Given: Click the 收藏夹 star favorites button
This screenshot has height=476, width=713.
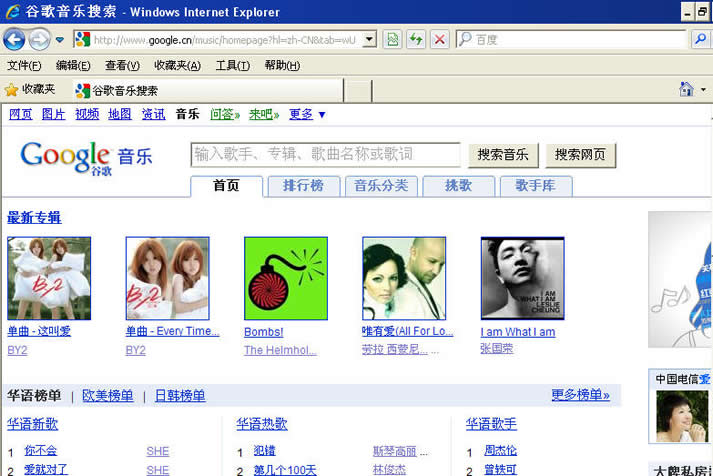Looking at the screenshot, I should [x=30, y=90].
